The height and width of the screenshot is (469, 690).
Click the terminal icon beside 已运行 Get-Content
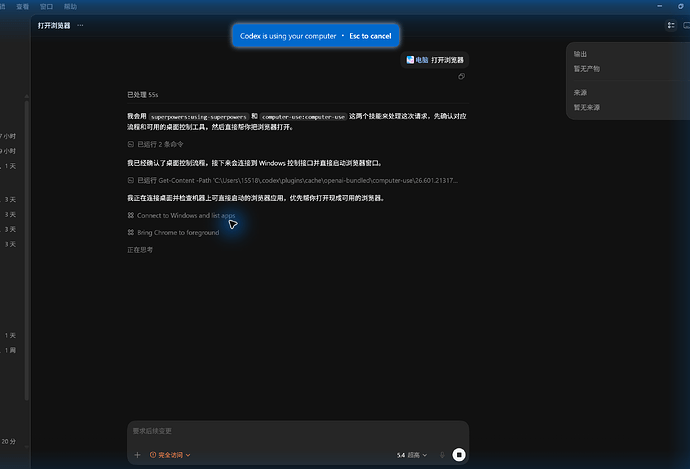pyautogui.click(x=131, y=180)
